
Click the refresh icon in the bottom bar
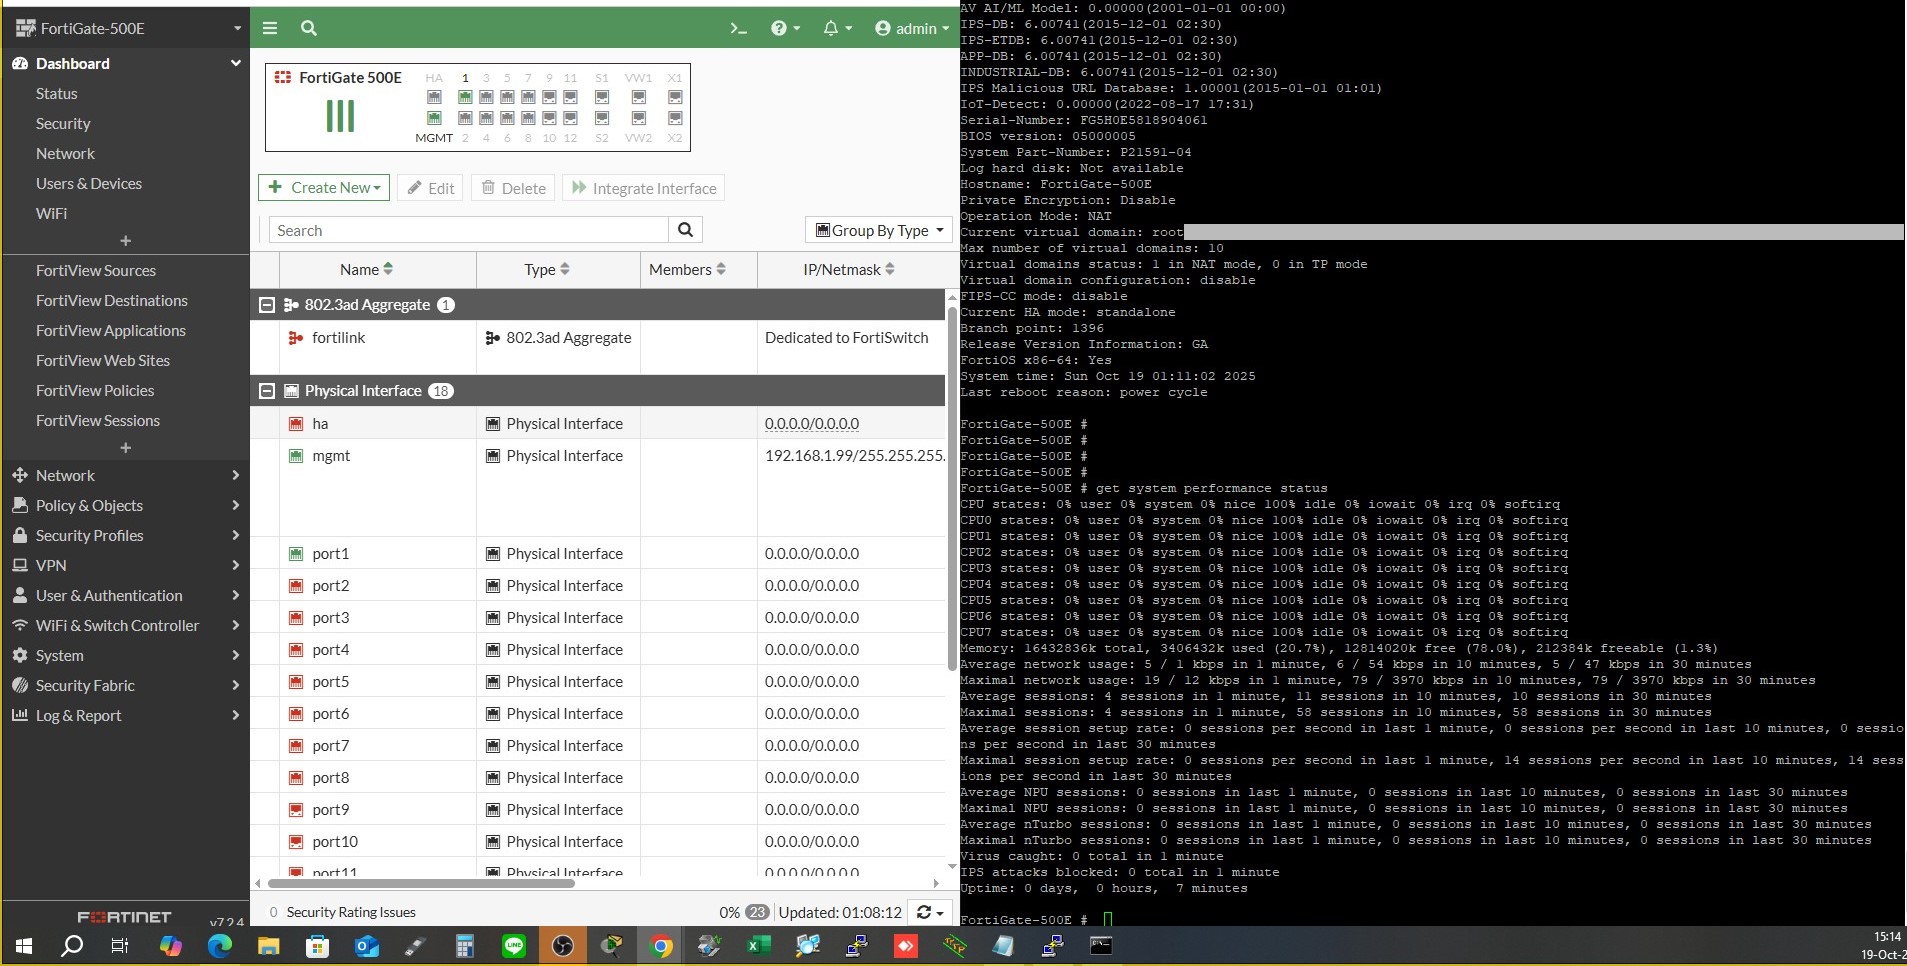929,912
